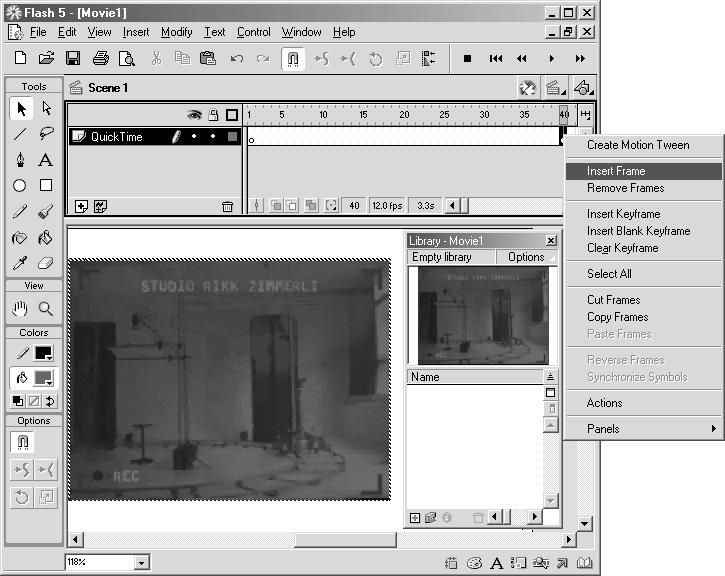The image size is (725, 576).
Task: Click the Save toolbar icon
Action: [73, 58]
